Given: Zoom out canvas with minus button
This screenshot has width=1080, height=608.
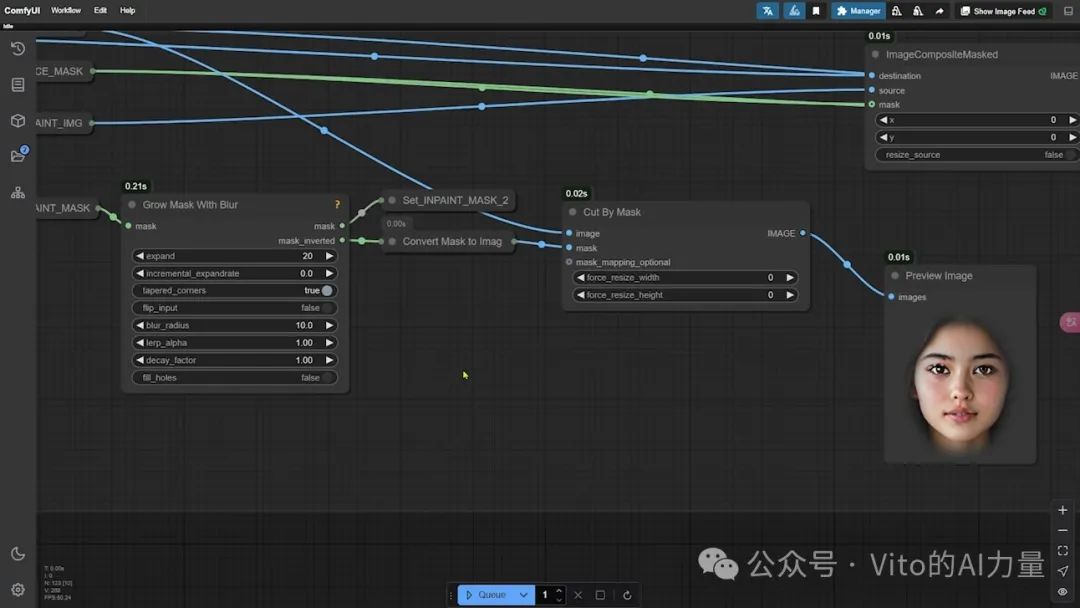Looking at the screenshot, I should click(1062, 530).
